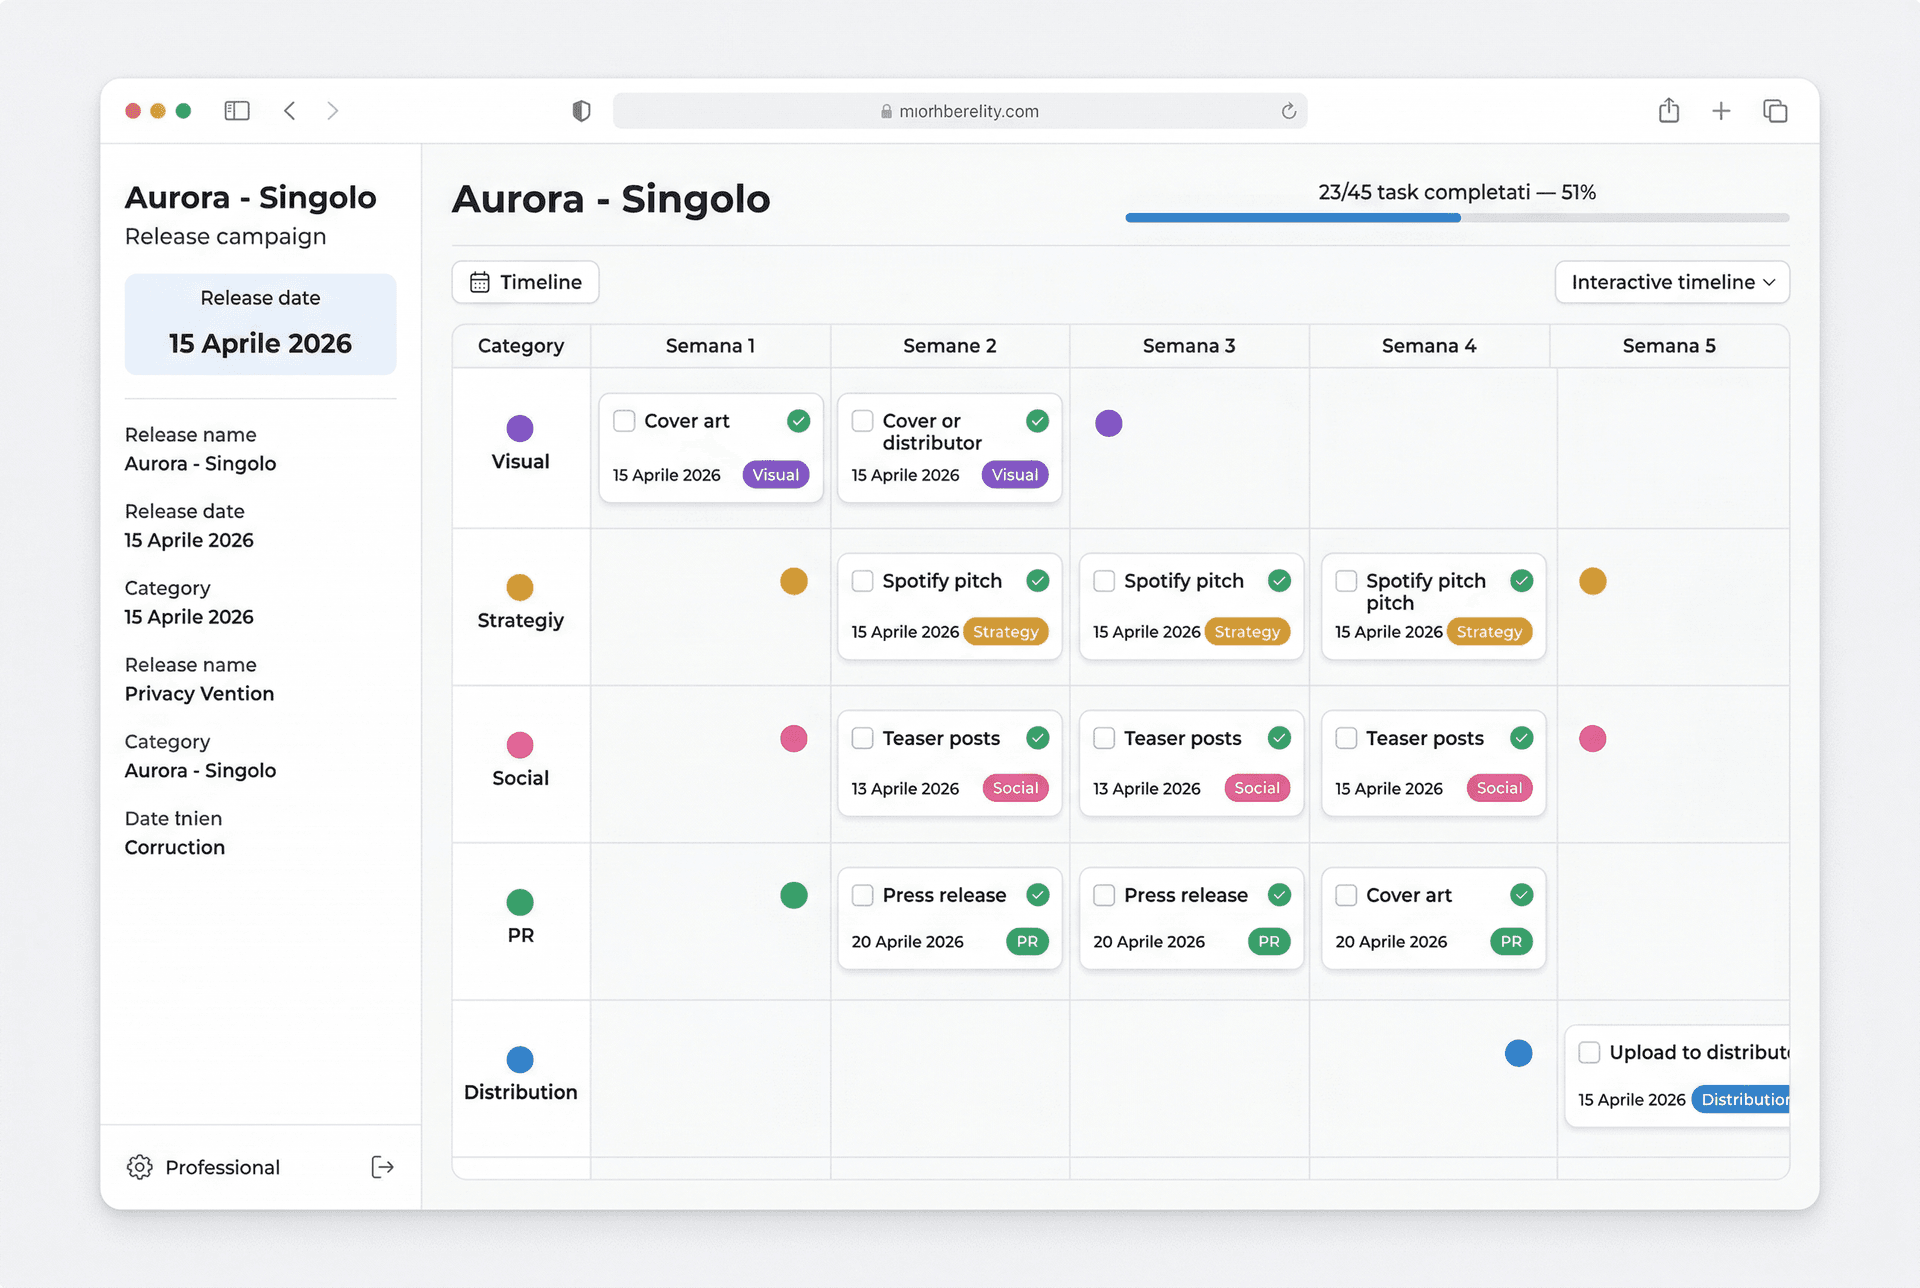Click the orange Strategiy category dot
This screenshot has width=1920, height=1288.
click(x=519, y=587)
